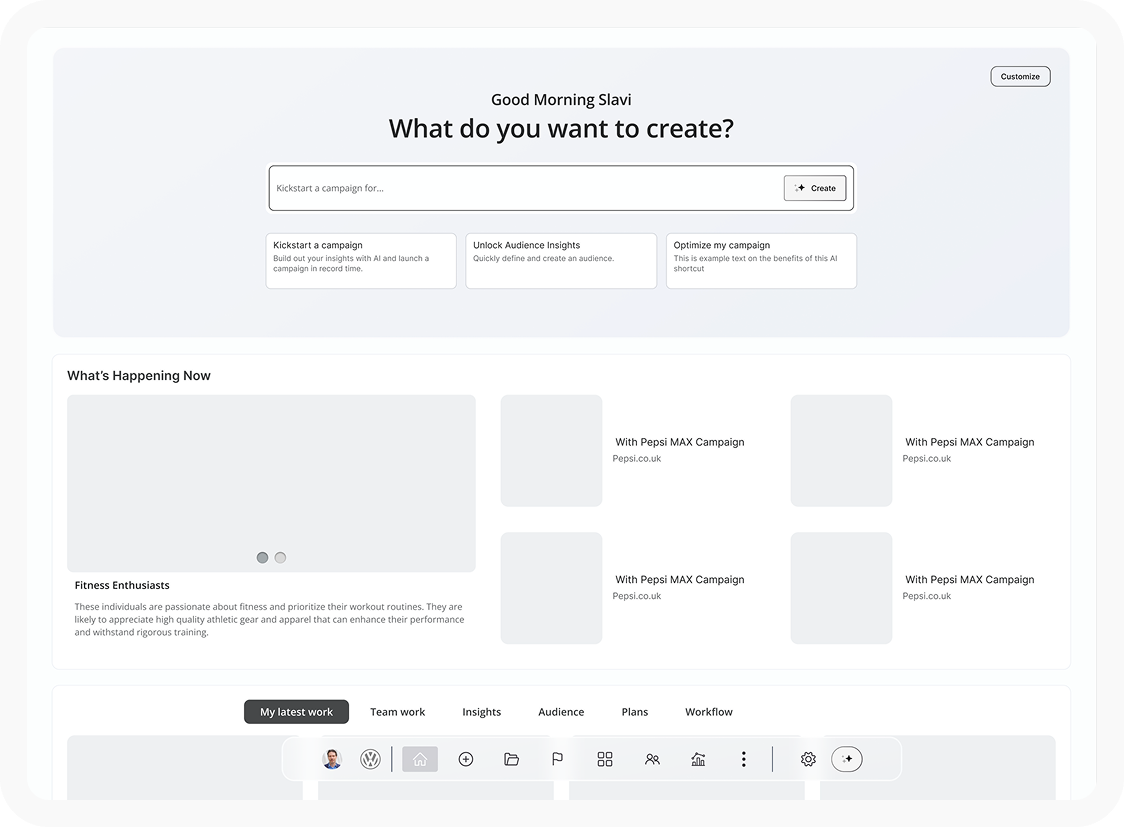Select the Kickstart a campaign shortcut card
This screenshot has height=827, width=1124.
tap(361, 261)
